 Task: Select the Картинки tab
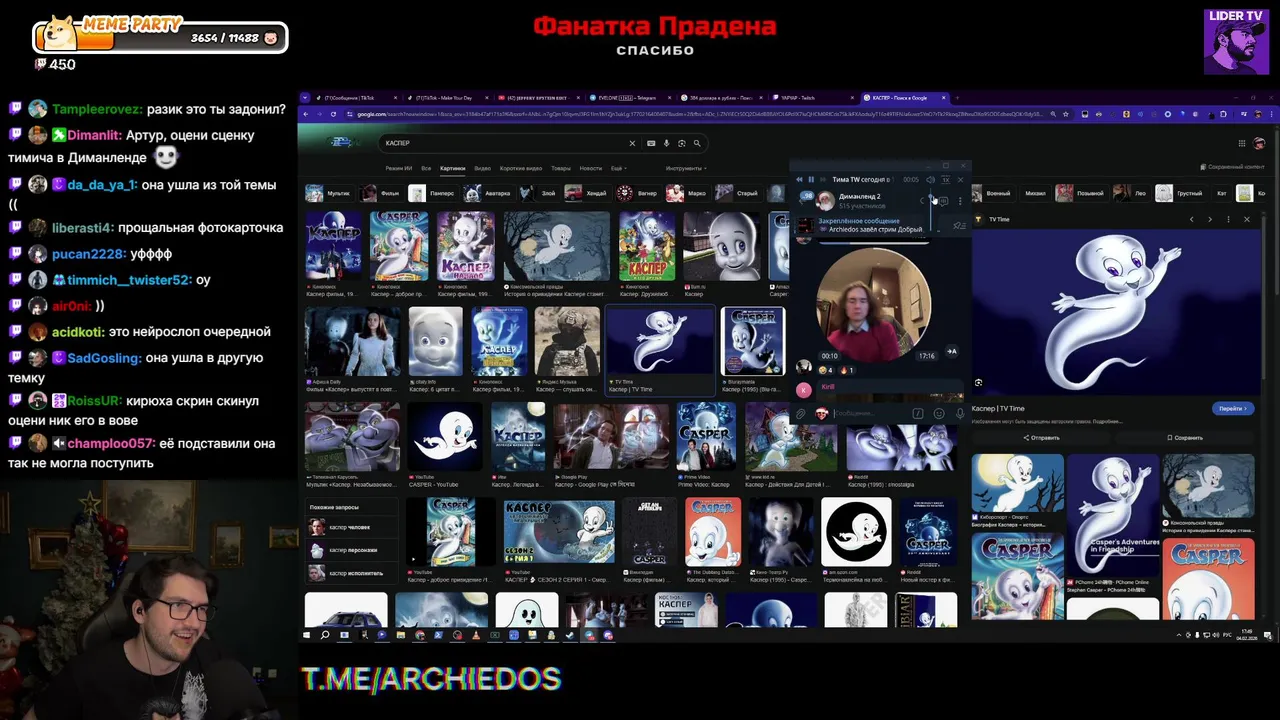[453, 168]
